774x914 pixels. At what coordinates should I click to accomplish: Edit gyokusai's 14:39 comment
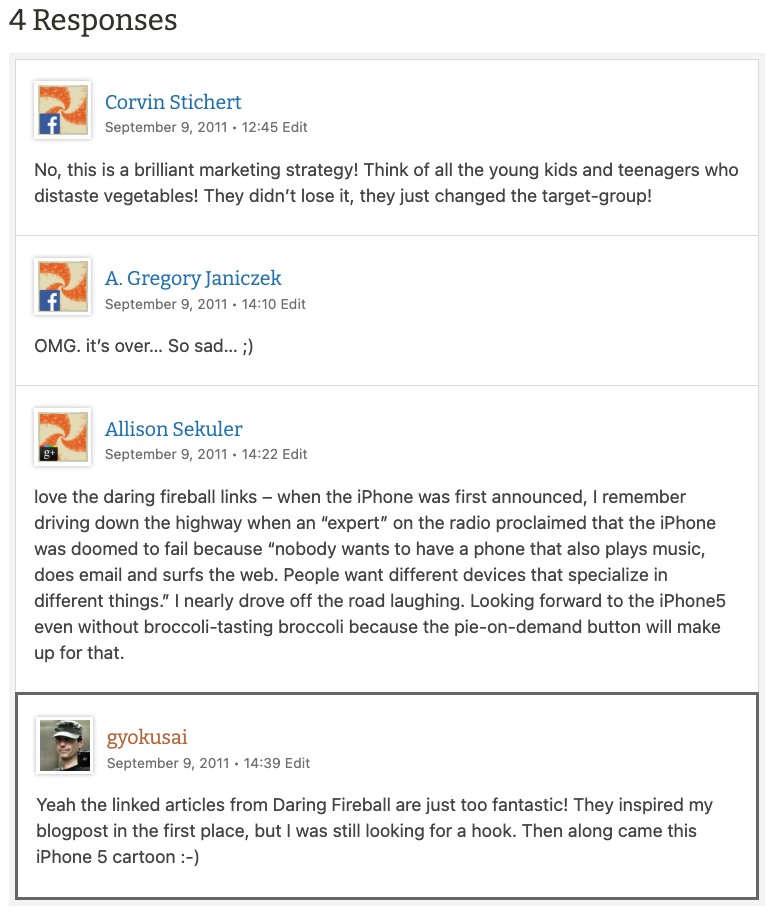[297, 763]
